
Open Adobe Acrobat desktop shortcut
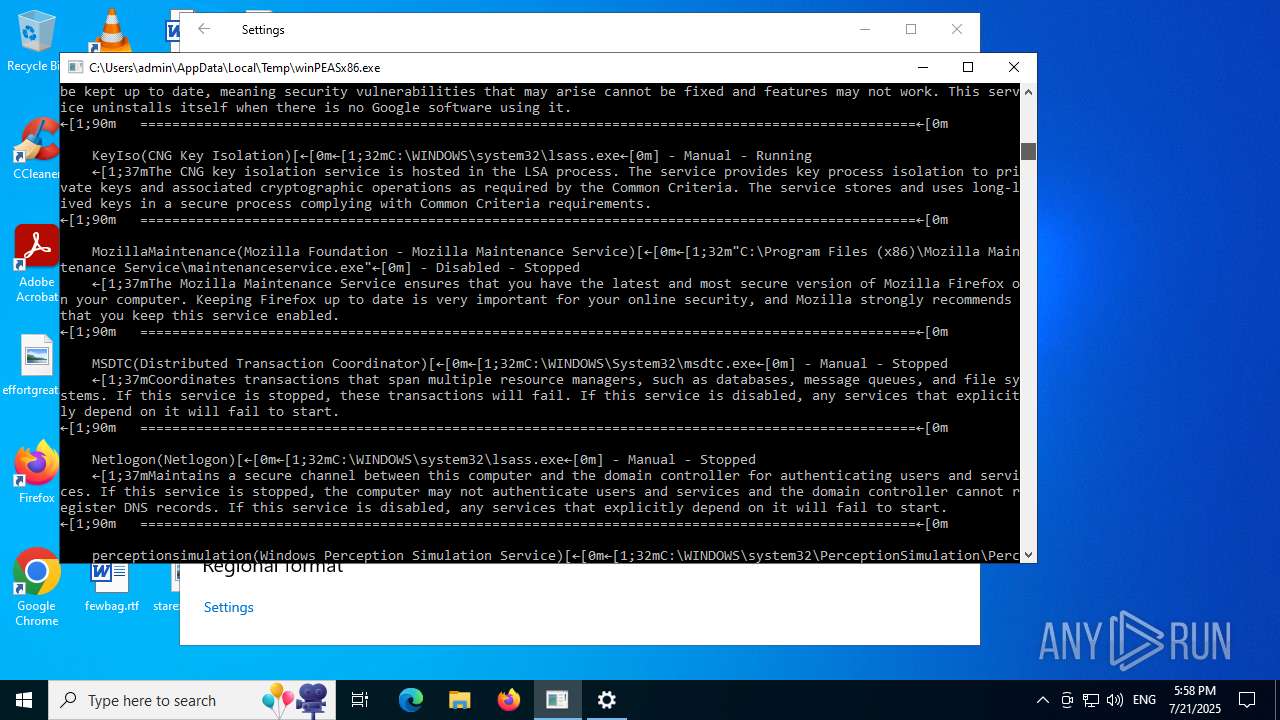tap(36, 262)
